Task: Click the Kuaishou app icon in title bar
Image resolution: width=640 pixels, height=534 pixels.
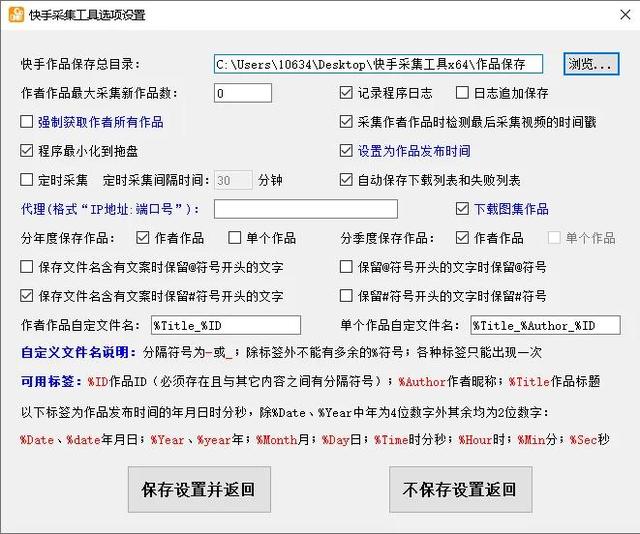Action: pos(16,15)
